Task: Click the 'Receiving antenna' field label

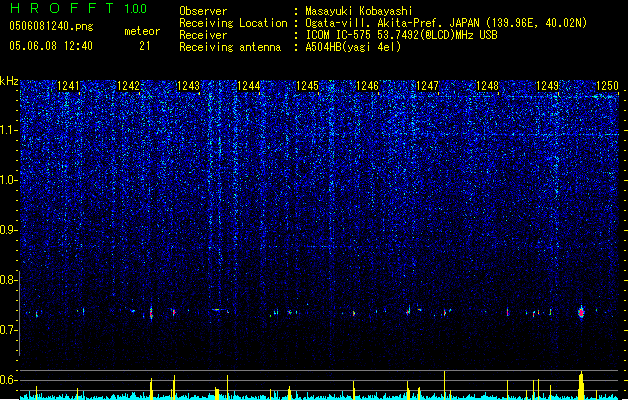Action: coord(230,47)
